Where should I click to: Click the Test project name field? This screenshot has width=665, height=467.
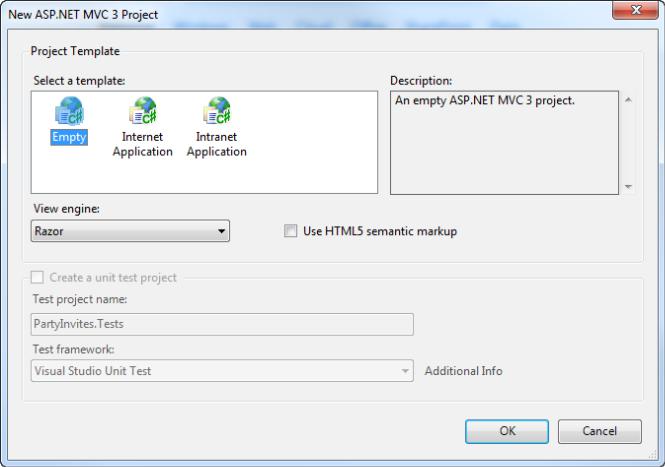tap(222, 324)
